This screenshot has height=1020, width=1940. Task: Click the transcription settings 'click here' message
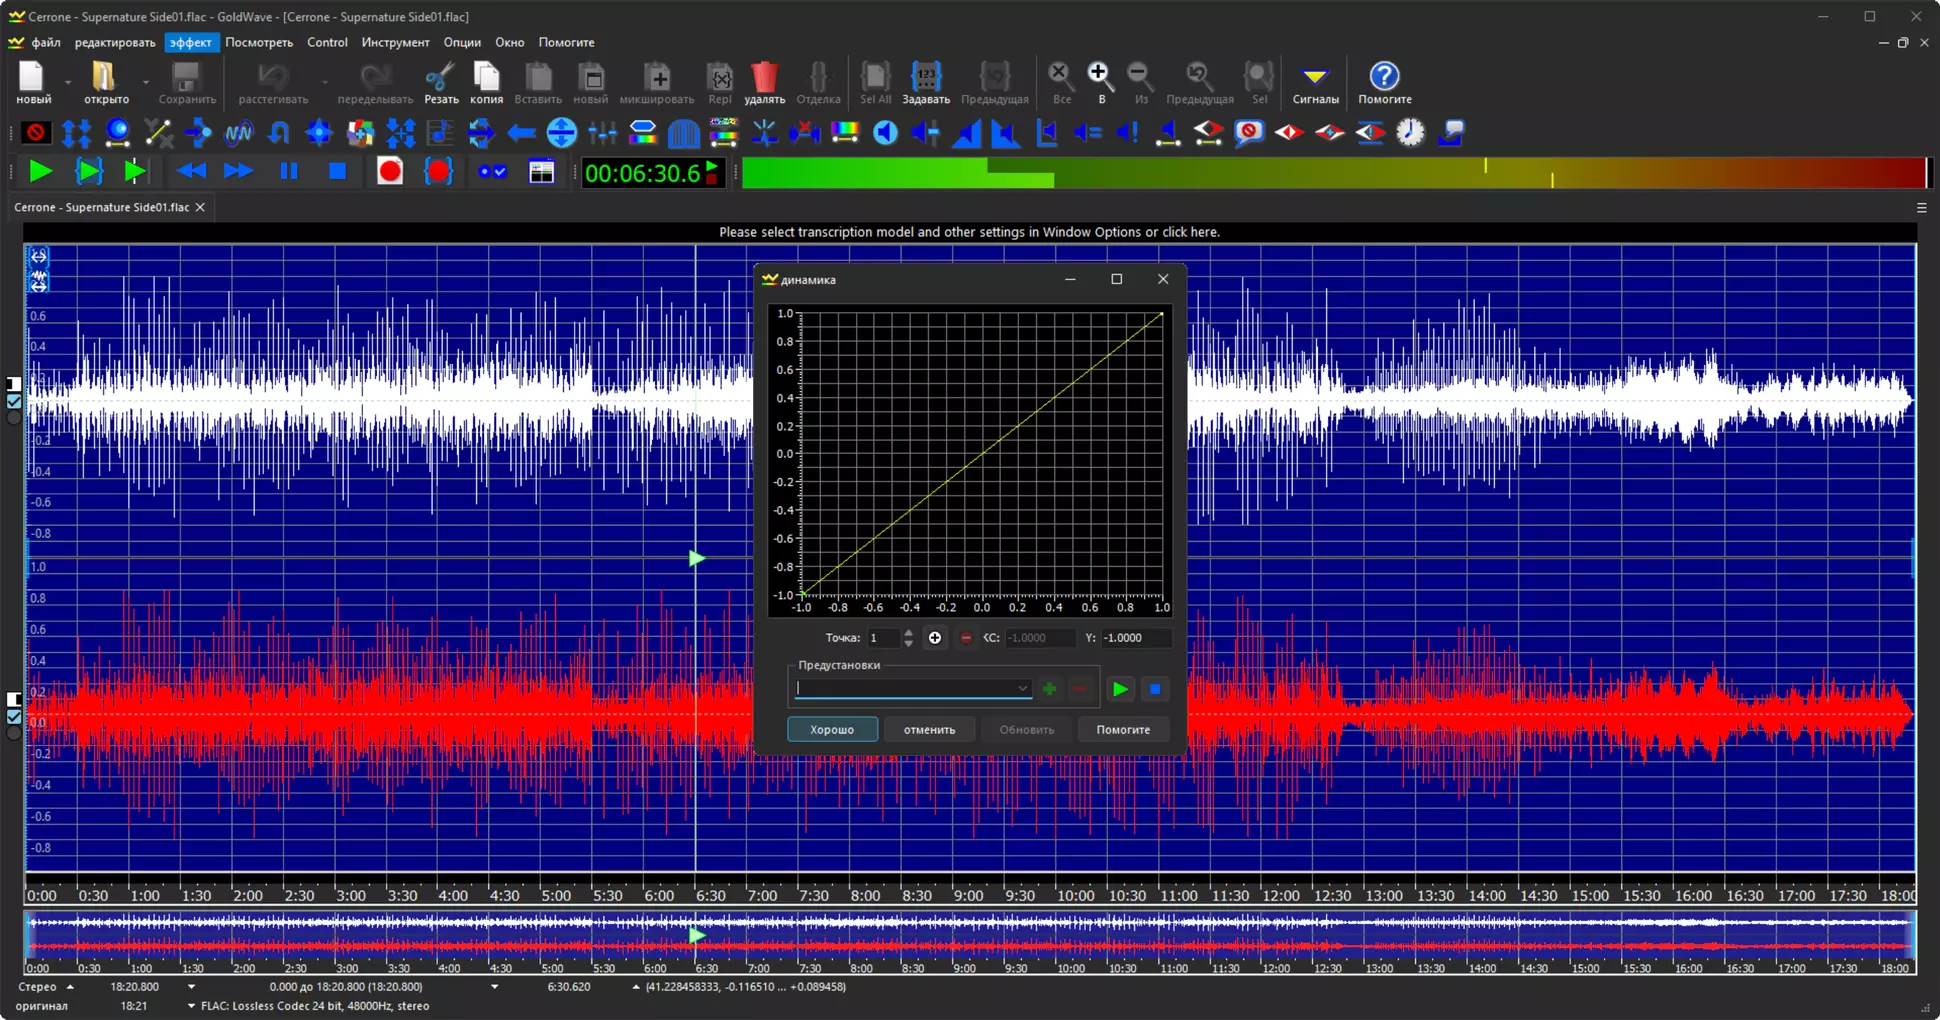(969, 232)
